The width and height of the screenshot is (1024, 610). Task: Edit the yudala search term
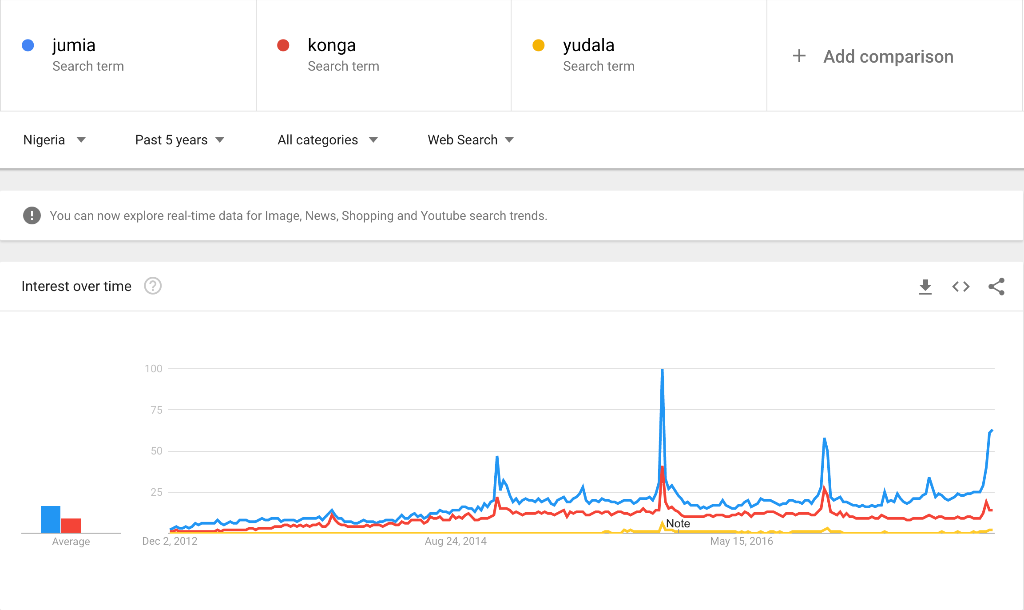[638, 55]
